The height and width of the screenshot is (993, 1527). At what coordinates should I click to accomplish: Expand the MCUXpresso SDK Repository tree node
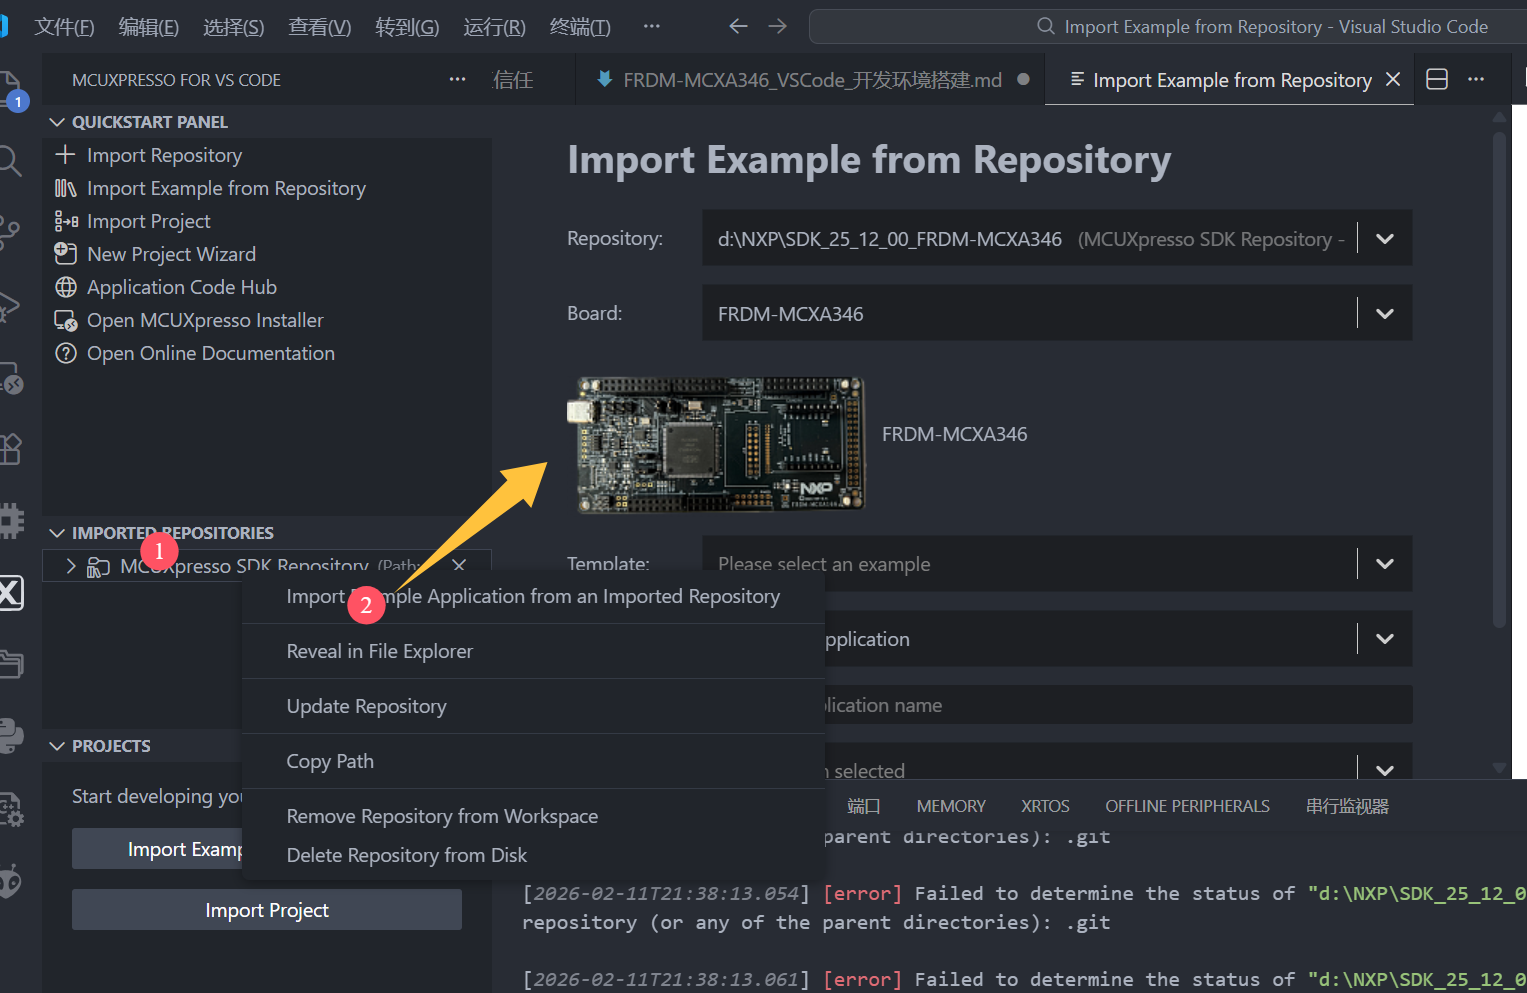71,566
